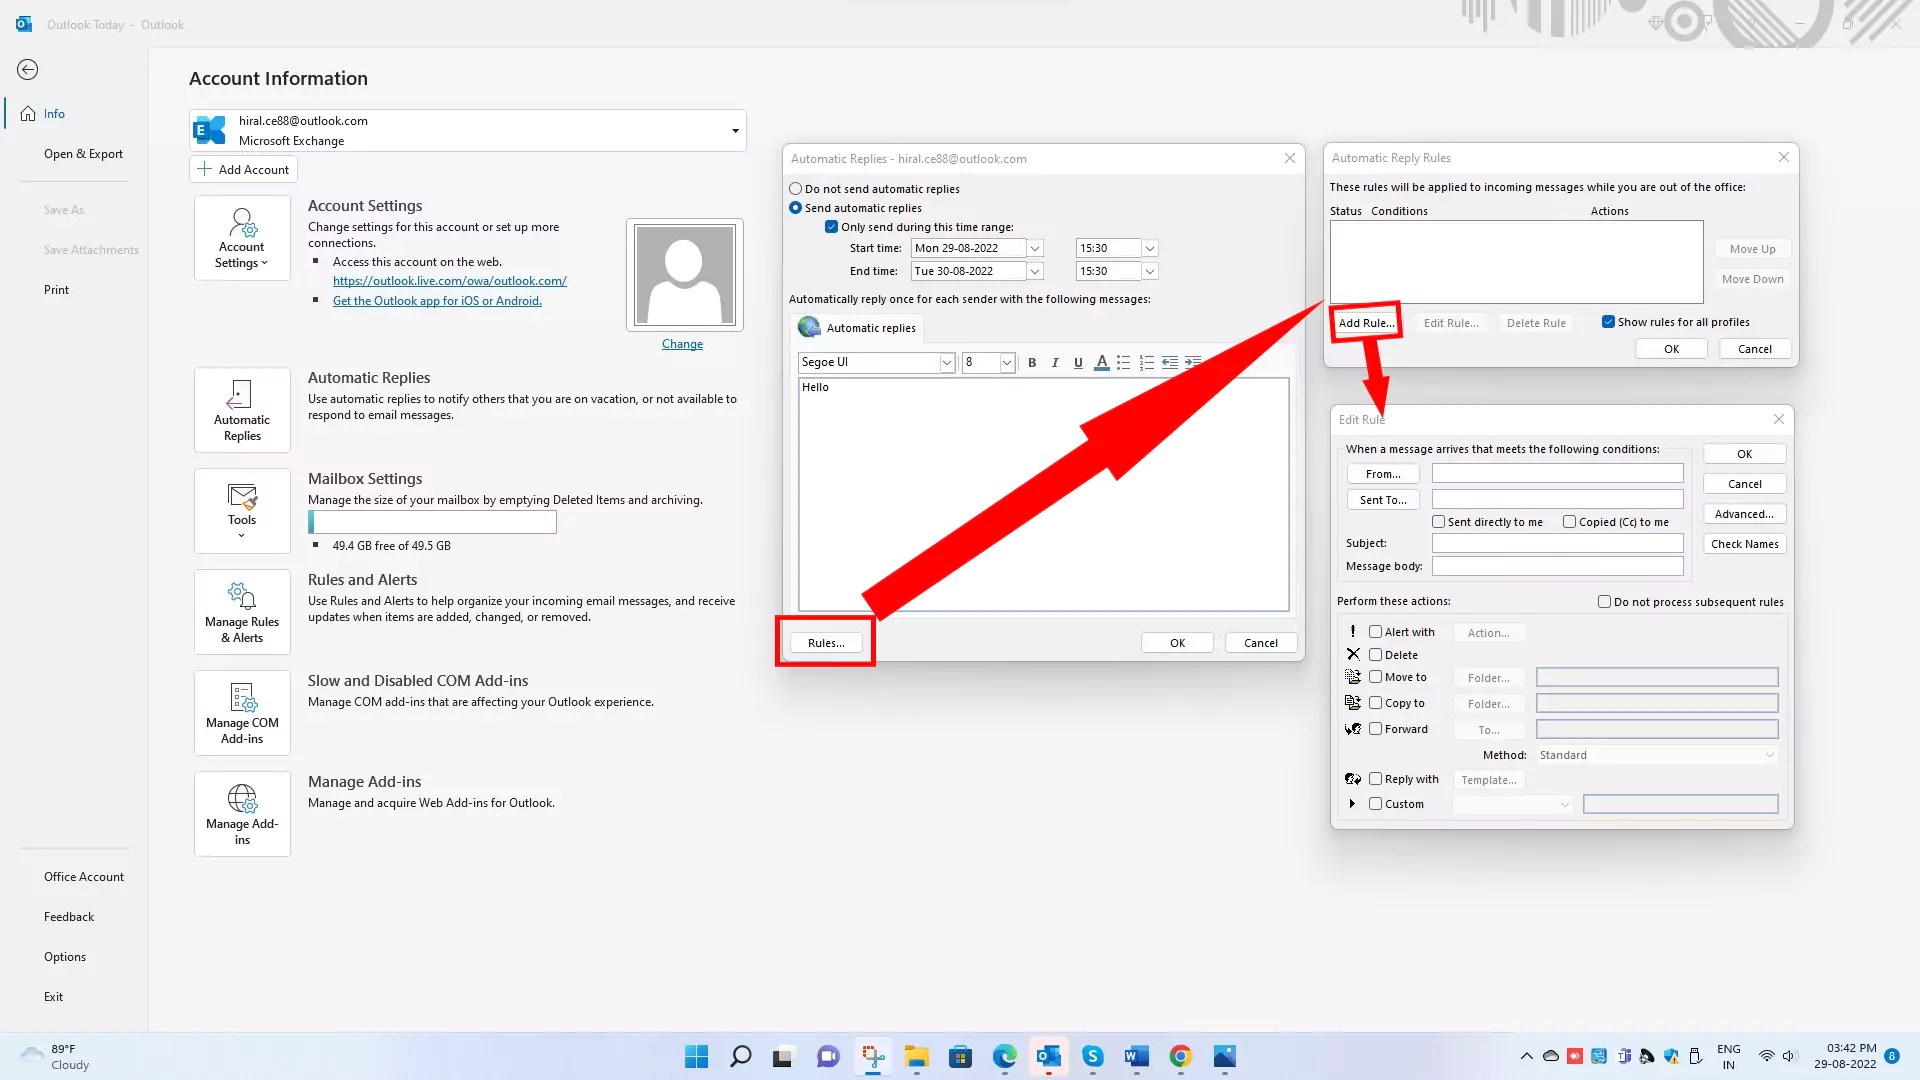The width and height of the screenshot is (1920, 1080).
Task: Open Manage COM Add-ins
Action: coord(241,712)
